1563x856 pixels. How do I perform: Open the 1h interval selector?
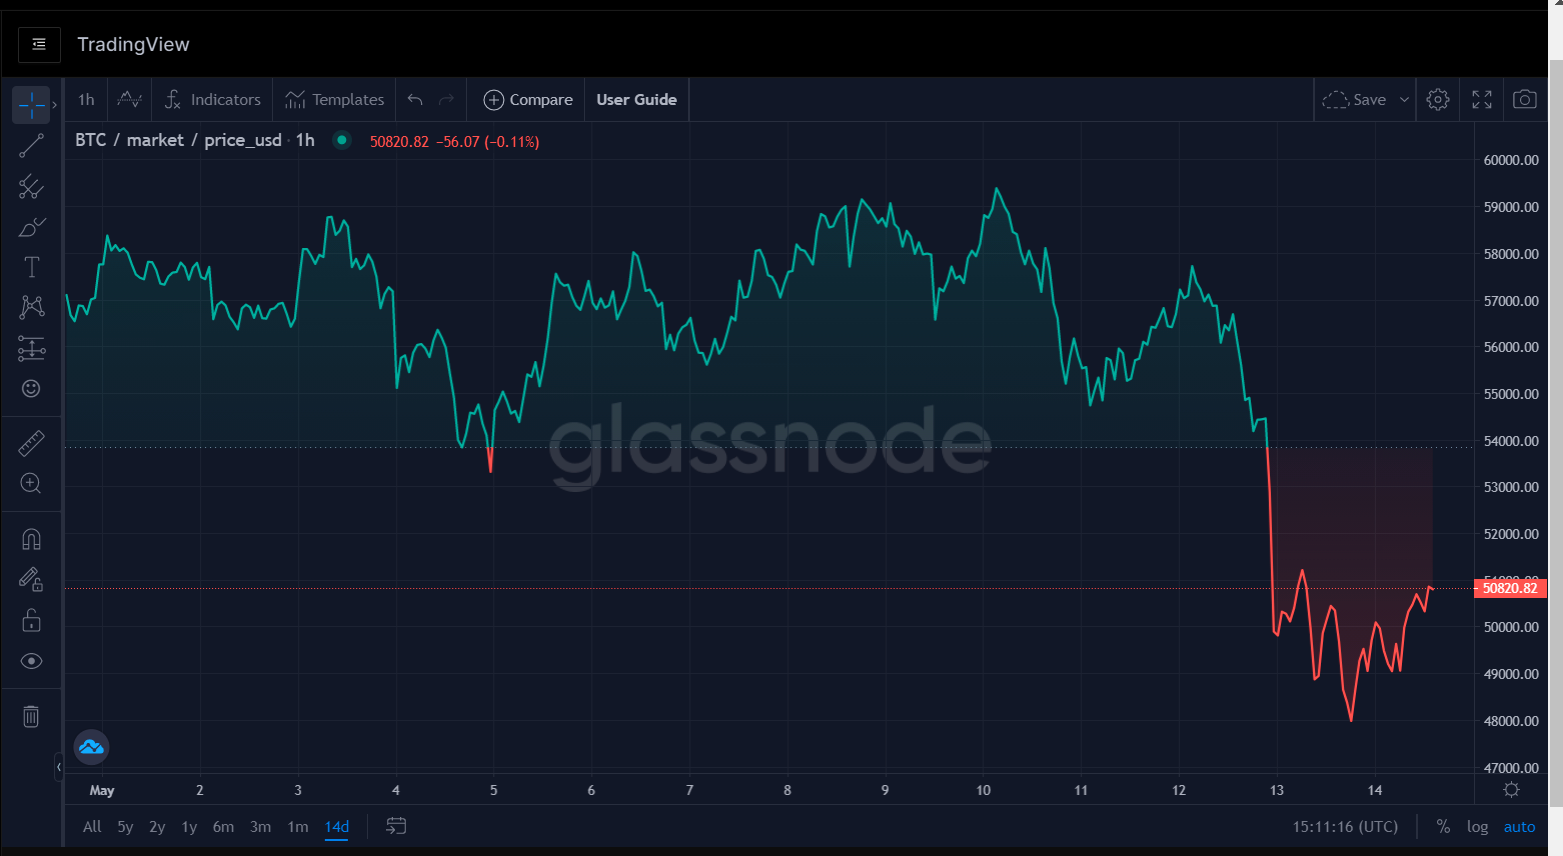(86, 100)
